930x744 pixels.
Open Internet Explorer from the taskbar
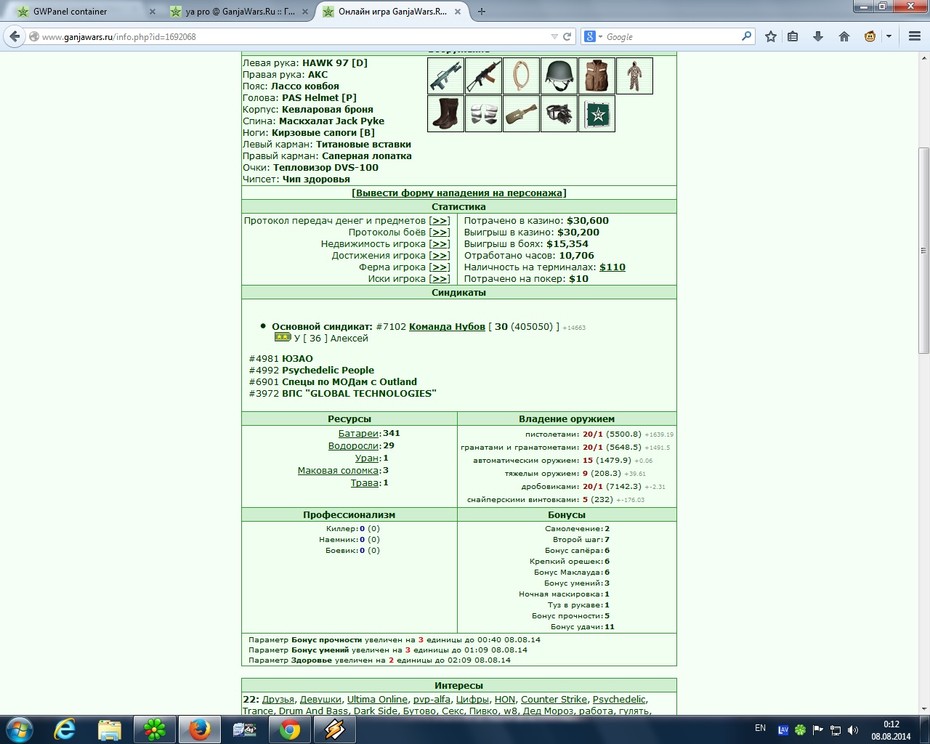click(64, 729)
